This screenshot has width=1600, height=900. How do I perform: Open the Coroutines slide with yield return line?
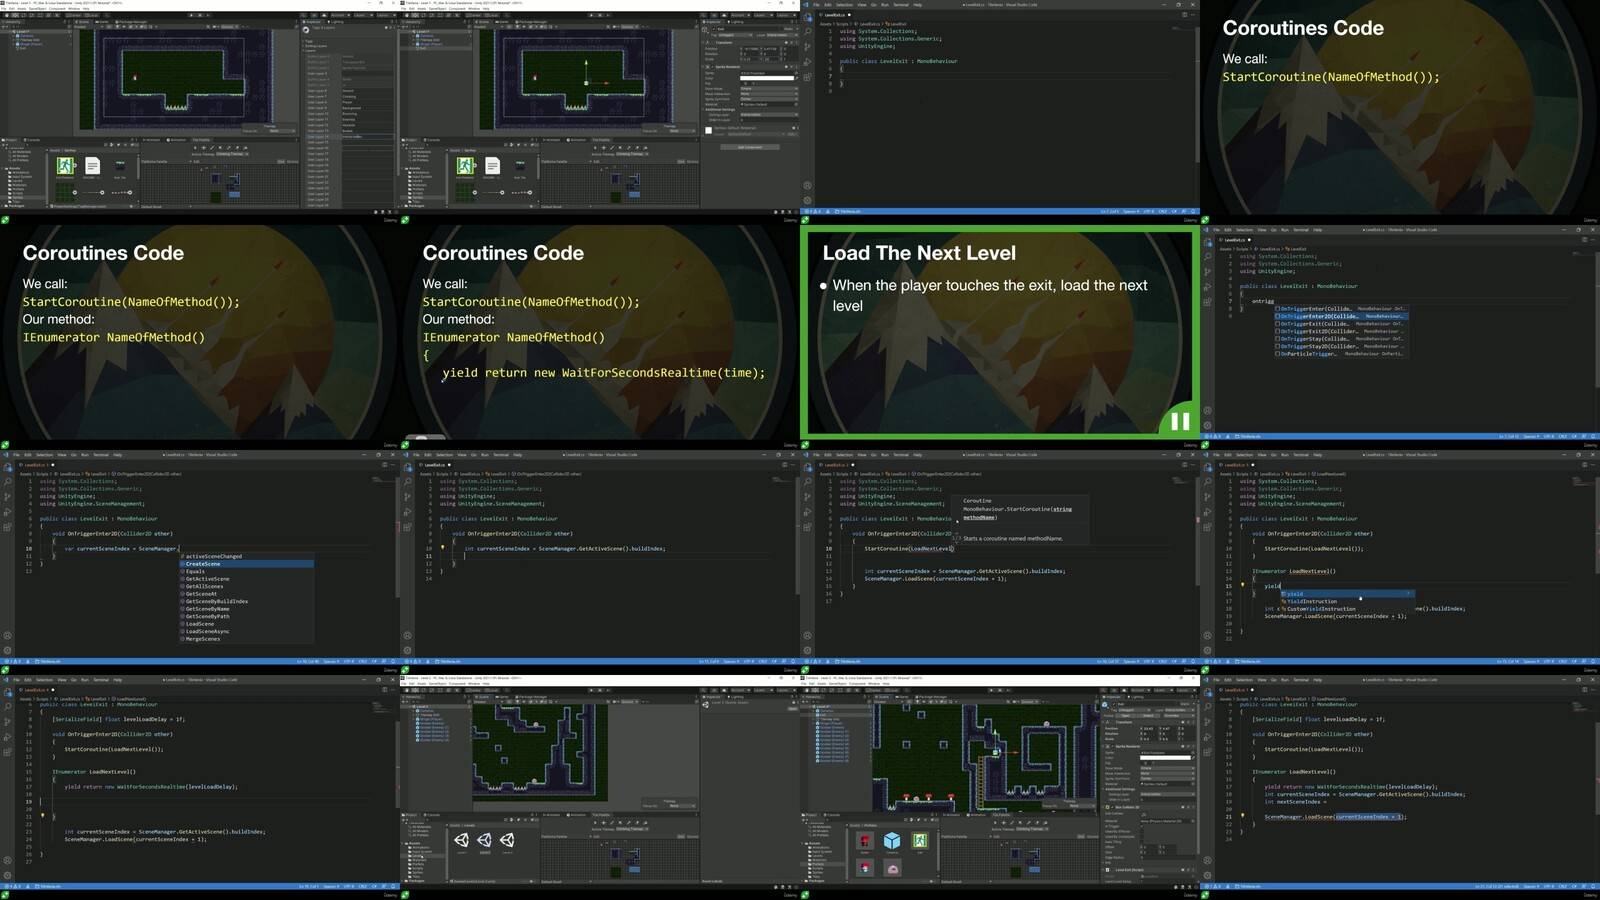[600, 337]
